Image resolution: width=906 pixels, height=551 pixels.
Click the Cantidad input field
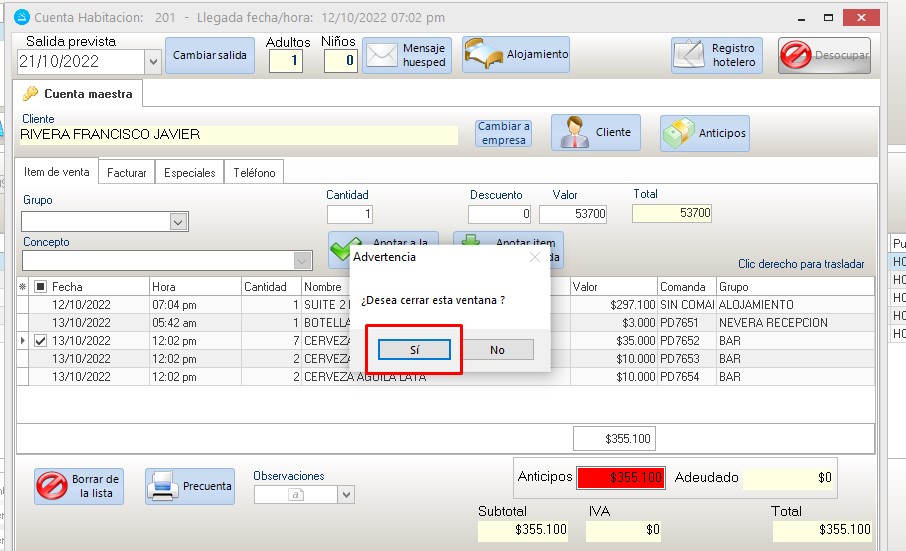(350, 214)
